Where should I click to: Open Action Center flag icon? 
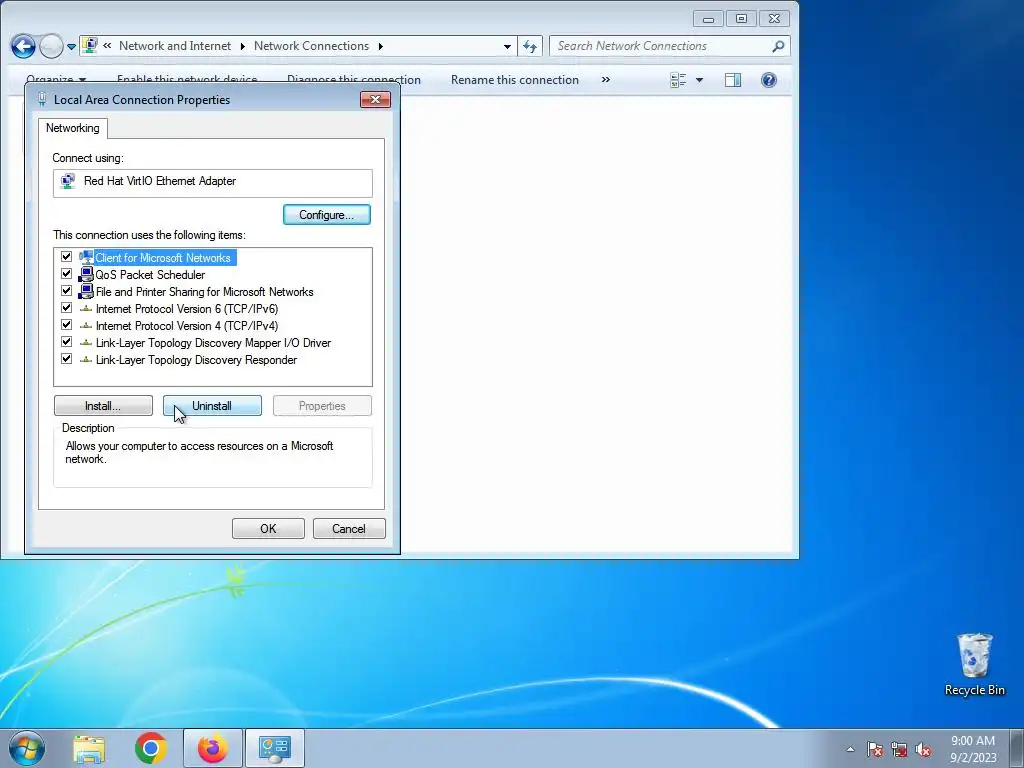click(874, 749)
